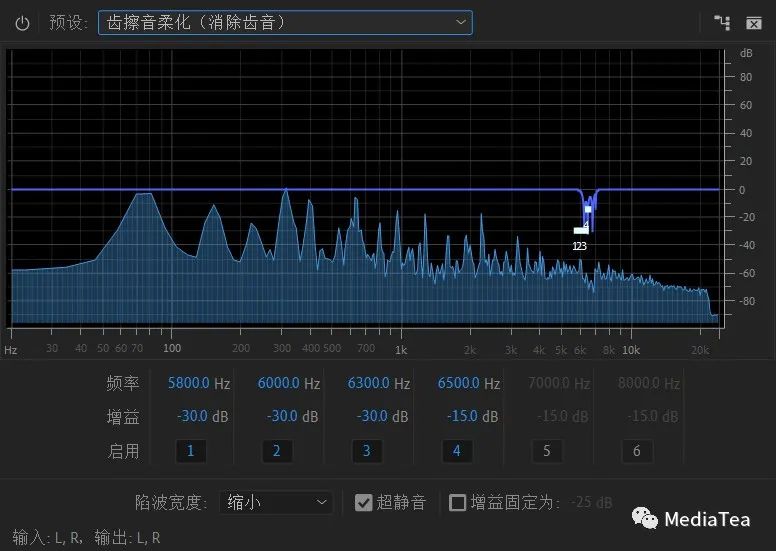Open the 陷波宽度 notch width dropdown
The width and height of the screenshot is (776, 551).
(x=276, y=502)
